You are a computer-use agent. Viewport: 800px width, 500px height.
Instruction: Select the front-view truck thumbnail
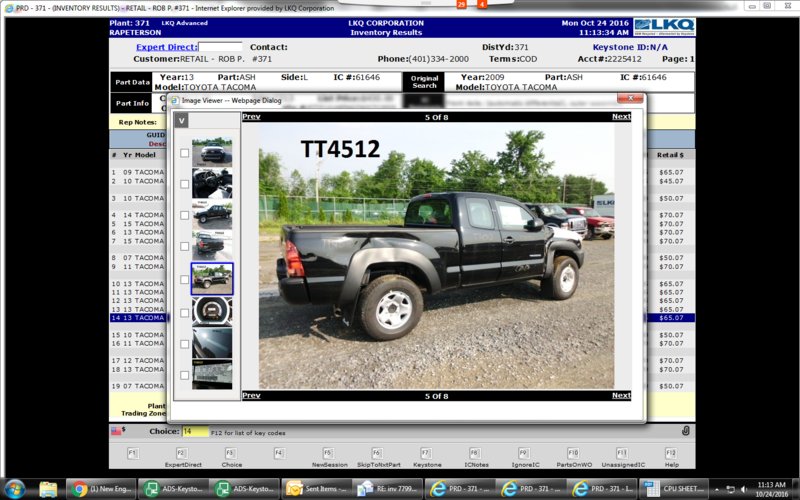[x=212, y=152]
